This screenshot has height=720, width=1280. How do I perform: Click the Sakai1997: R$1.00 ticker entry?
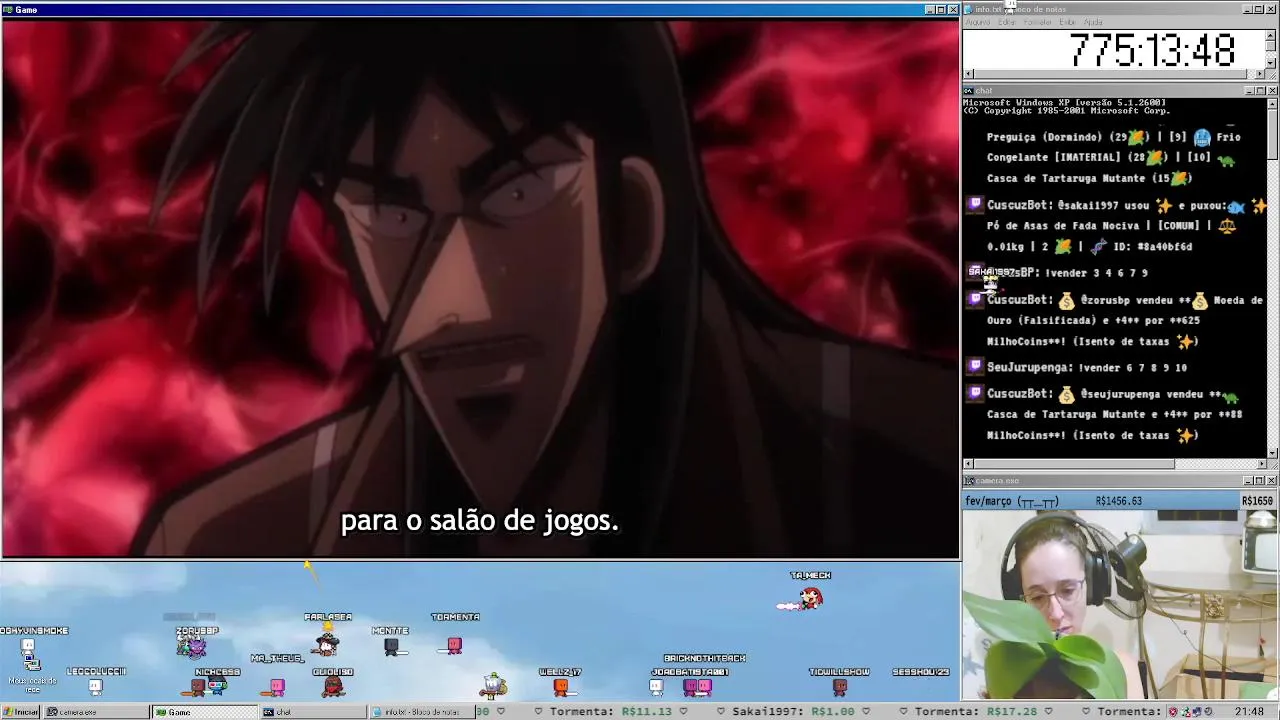[x=791, y=712]
